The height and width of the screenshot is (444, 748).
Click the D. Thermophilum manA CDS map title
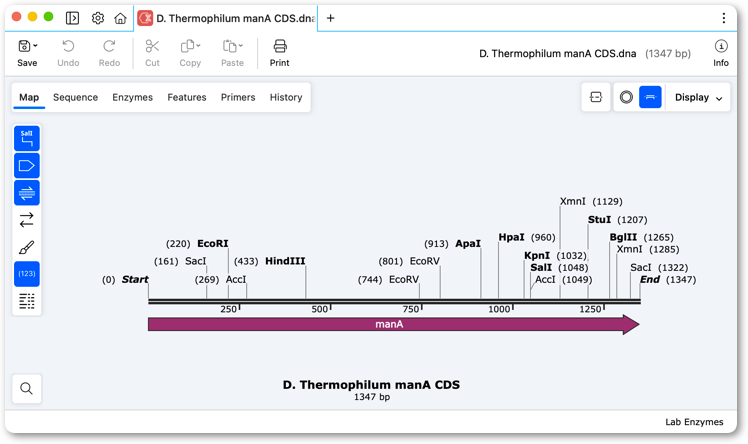pos(371,385)
